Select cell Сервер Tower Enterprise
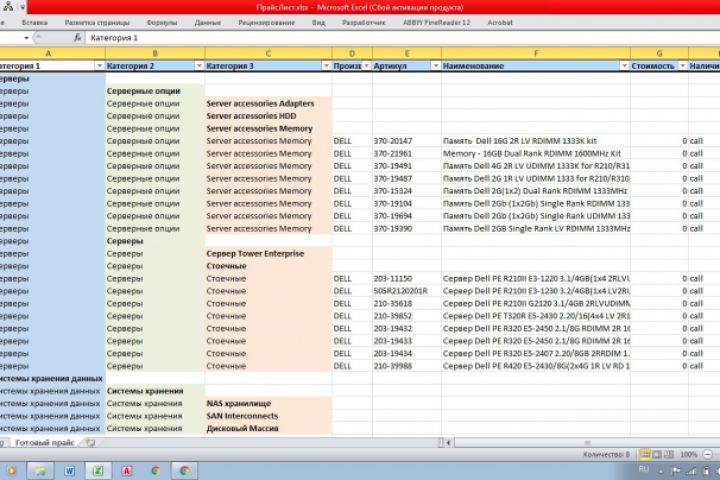The height and width of the screenshot is (480, 720). point(268,254)
